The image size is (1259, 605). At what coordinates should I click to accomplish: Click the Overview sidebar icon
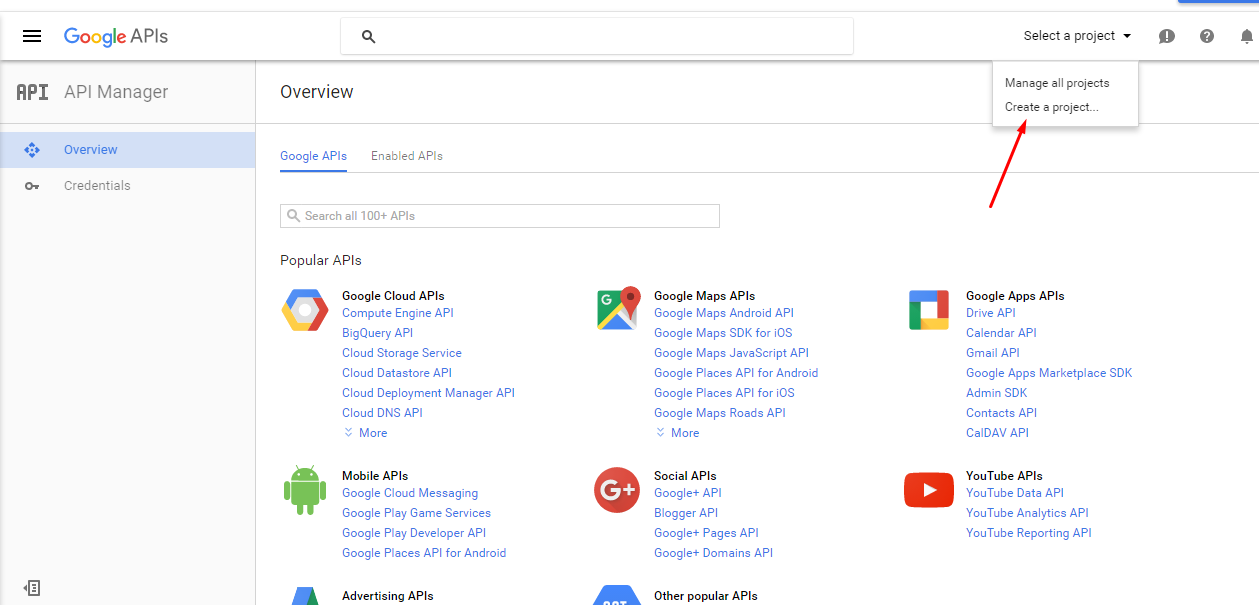(x=32, y=150)
